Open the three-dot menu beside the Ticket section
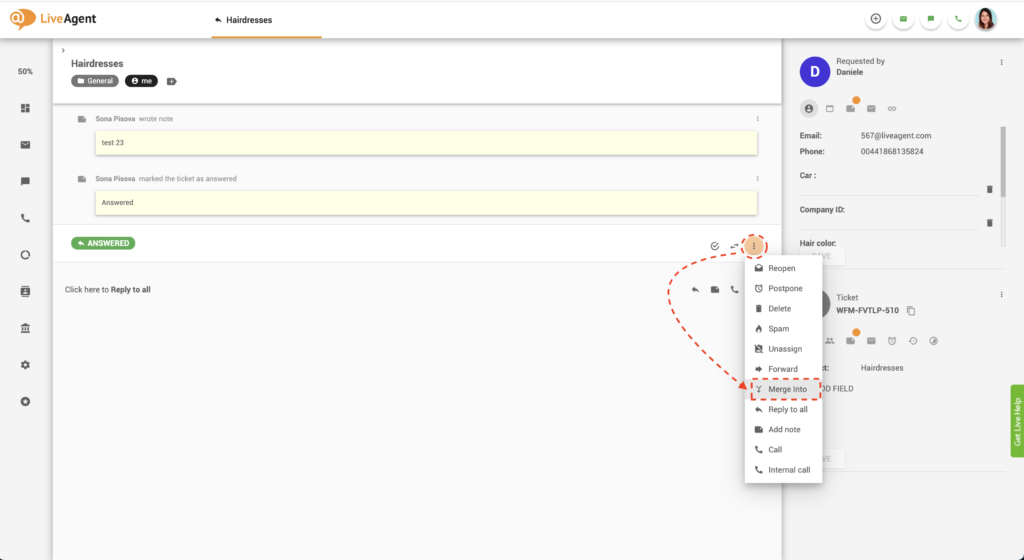The height and width of the screenshot is (560, 1024). coord(1001,294)
